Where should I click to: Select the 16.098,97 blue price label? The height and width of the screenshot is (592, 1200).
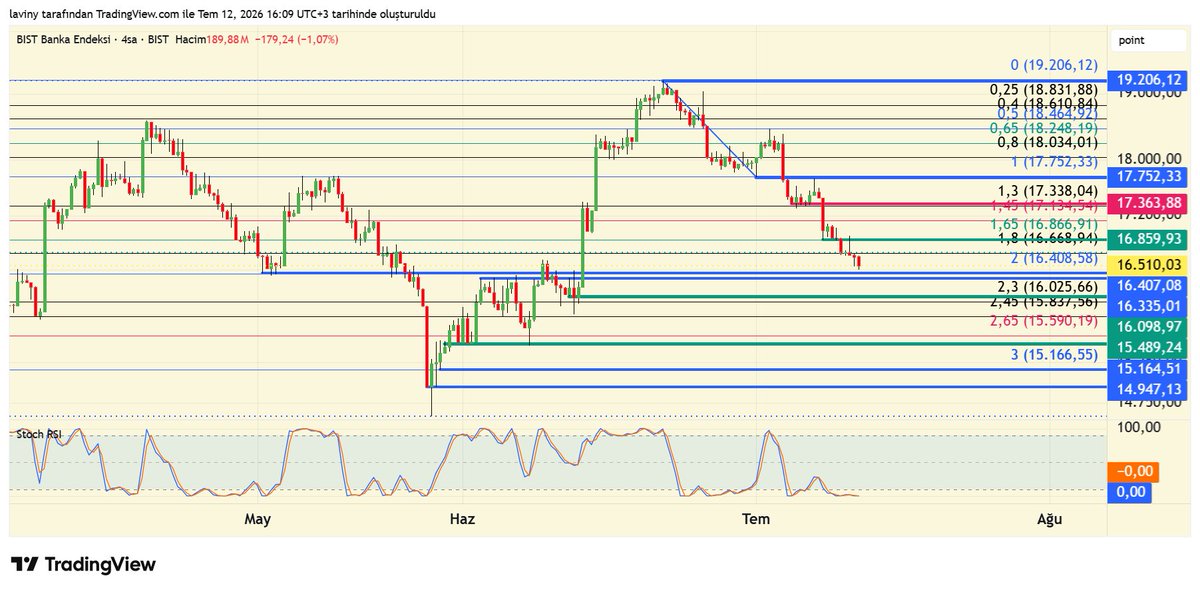1149,327
